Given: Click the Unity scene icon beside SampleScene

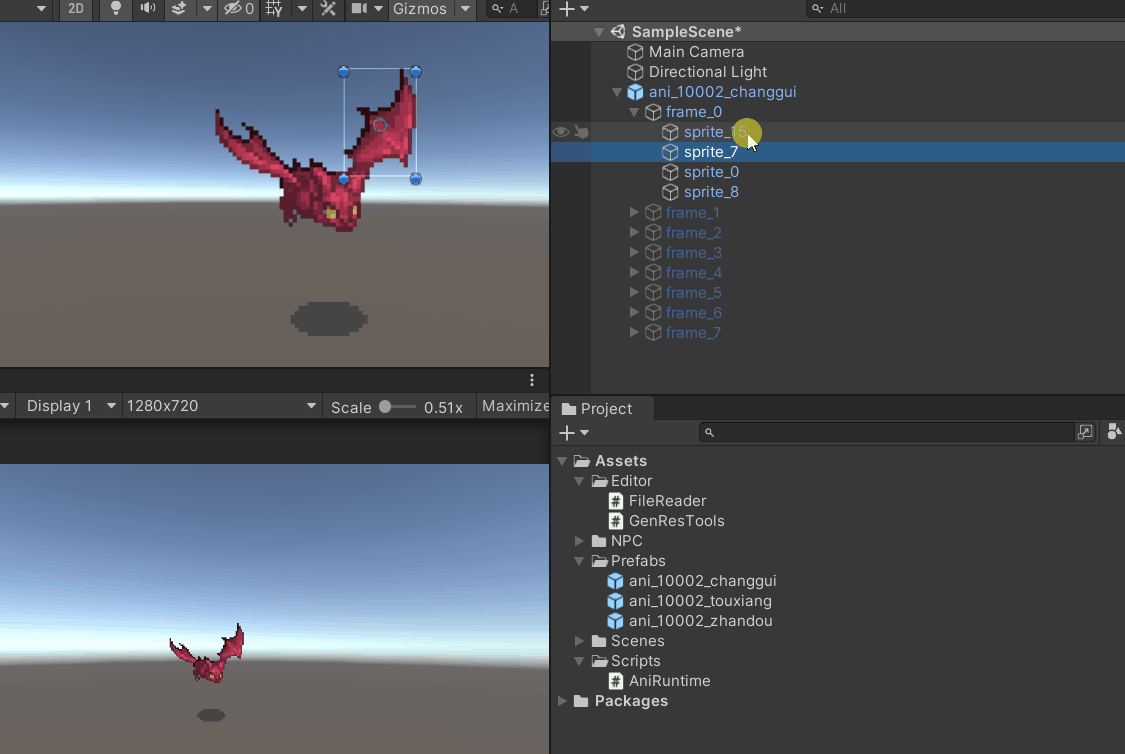Looking at the screenshot, I should point(618,32).
